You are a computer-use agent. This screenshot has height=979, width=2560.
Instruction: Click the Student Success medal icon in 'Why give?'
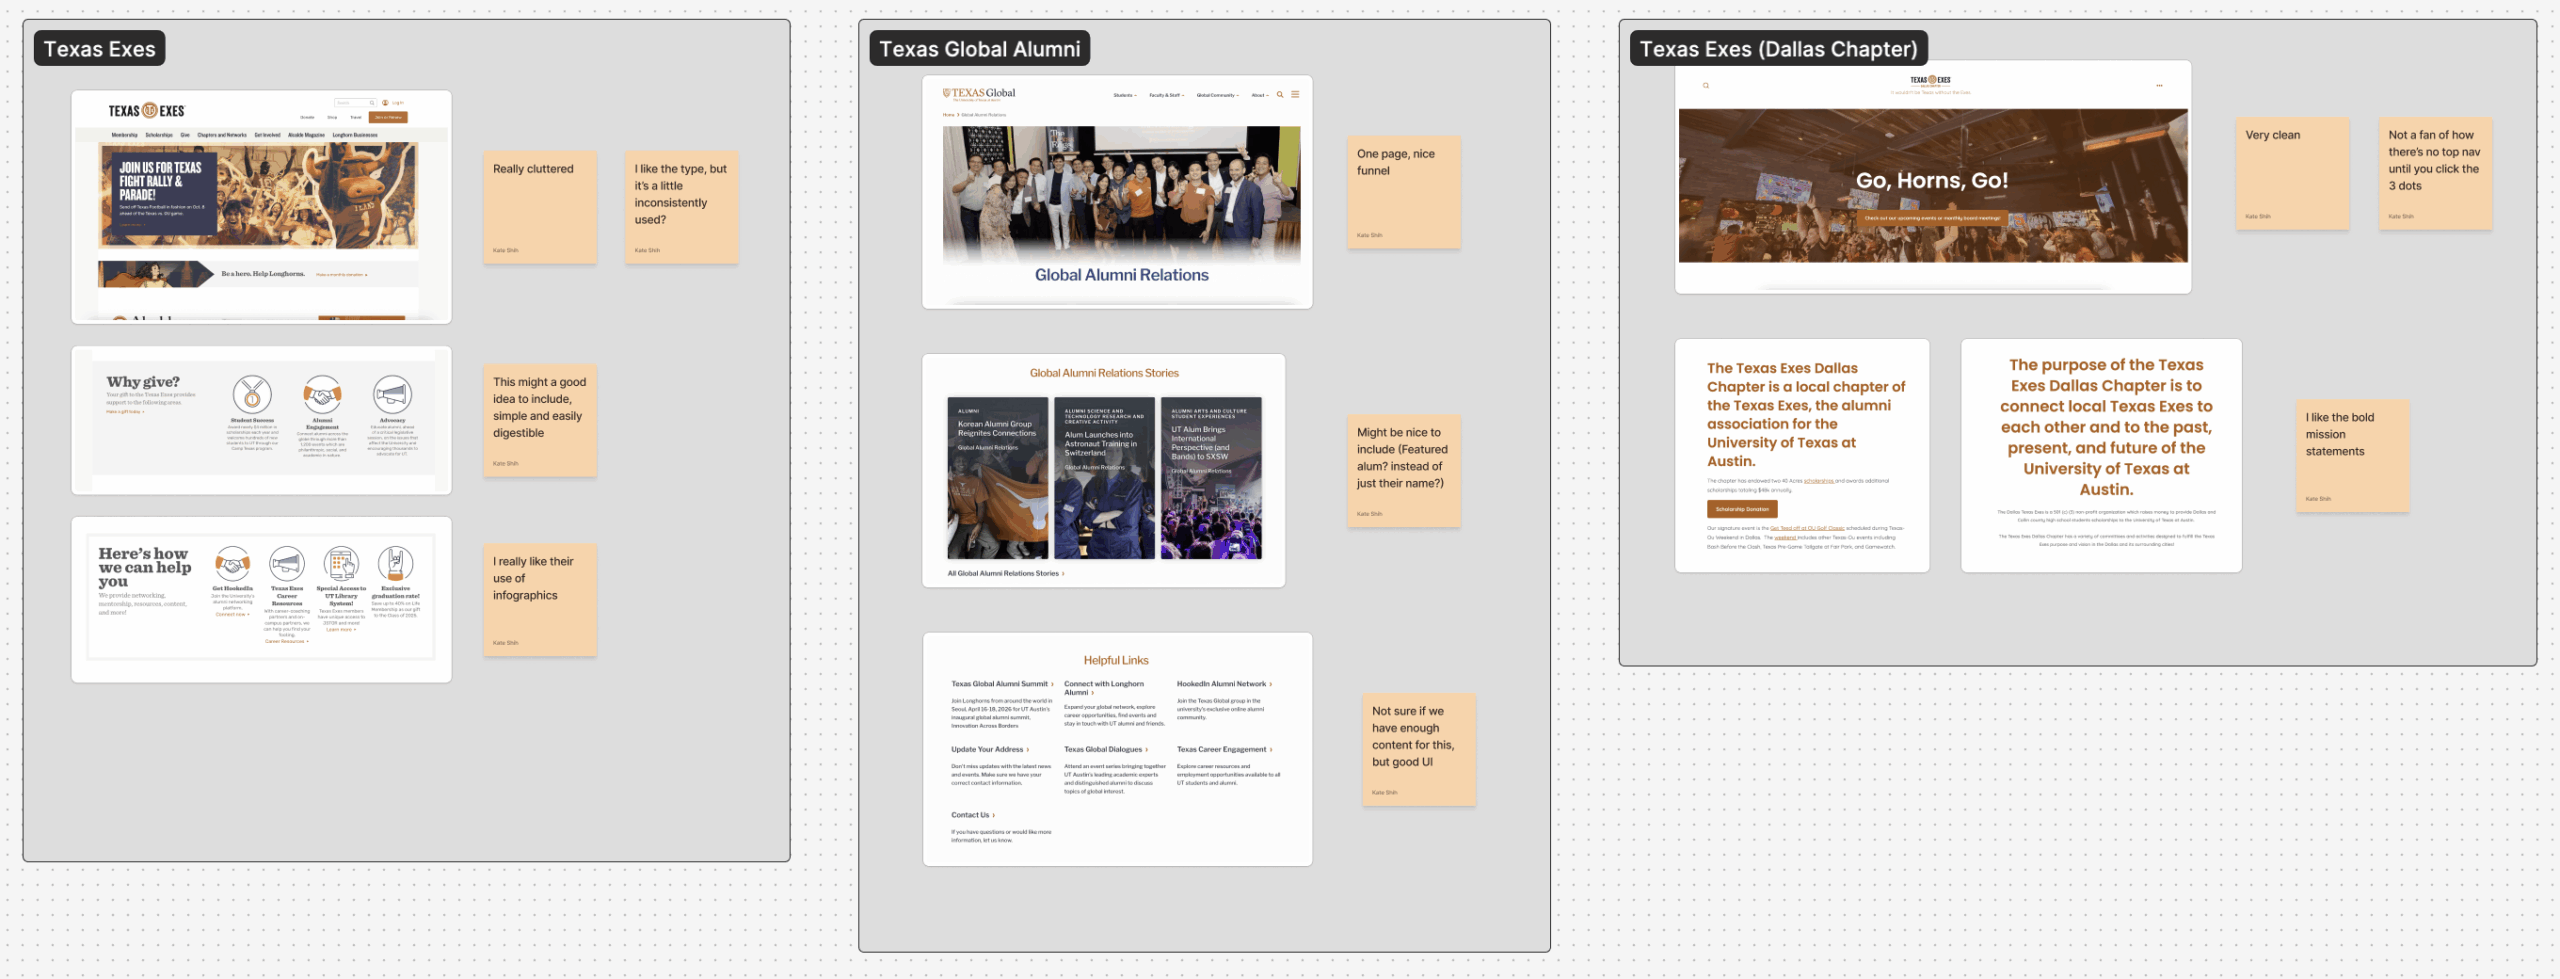click(x=252, y=396)
